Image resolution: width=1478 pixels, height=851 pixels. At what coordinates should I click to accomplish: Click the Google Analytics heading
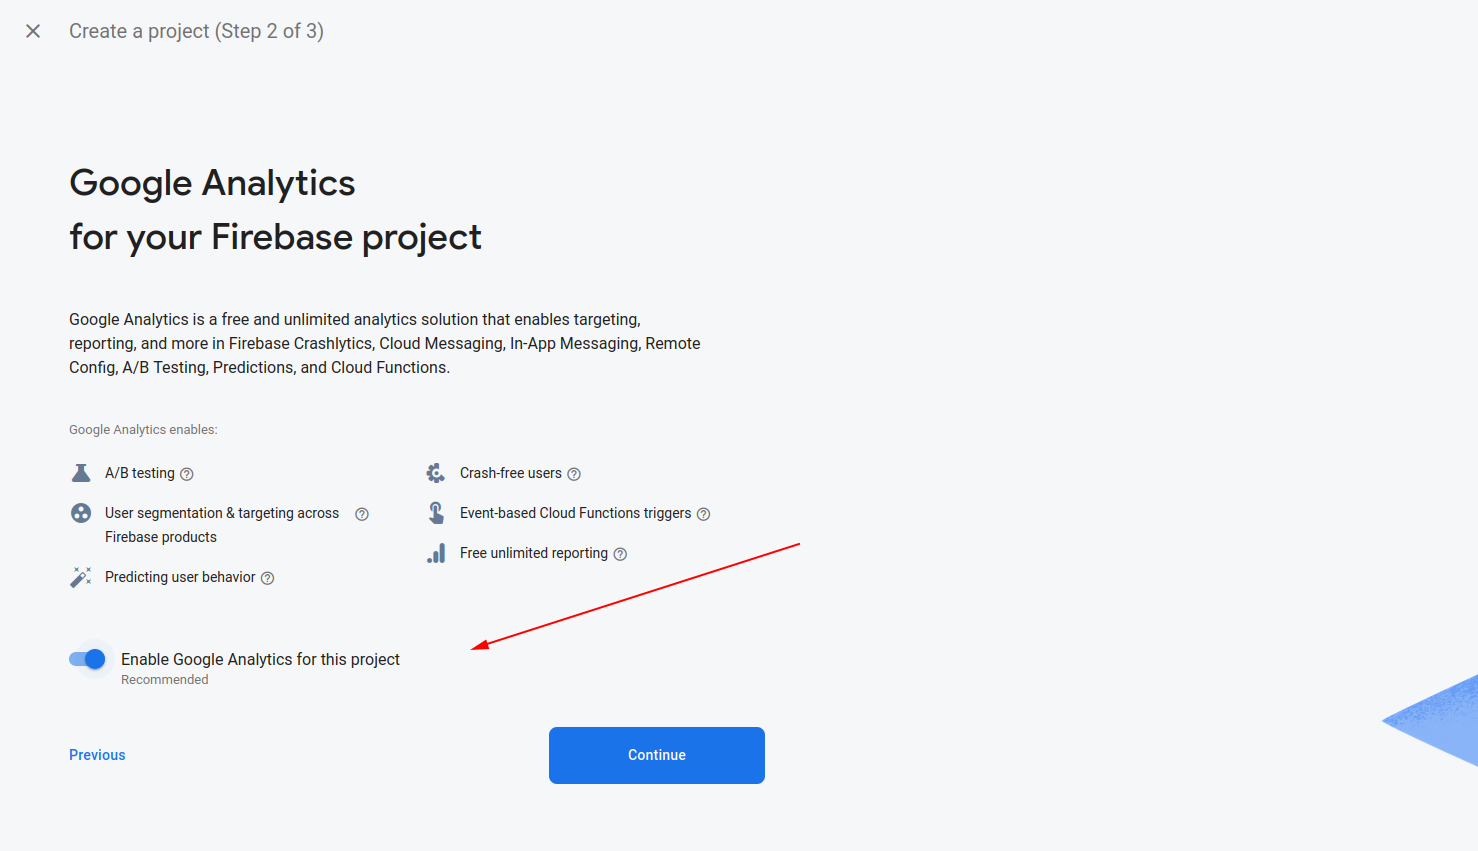212,183
